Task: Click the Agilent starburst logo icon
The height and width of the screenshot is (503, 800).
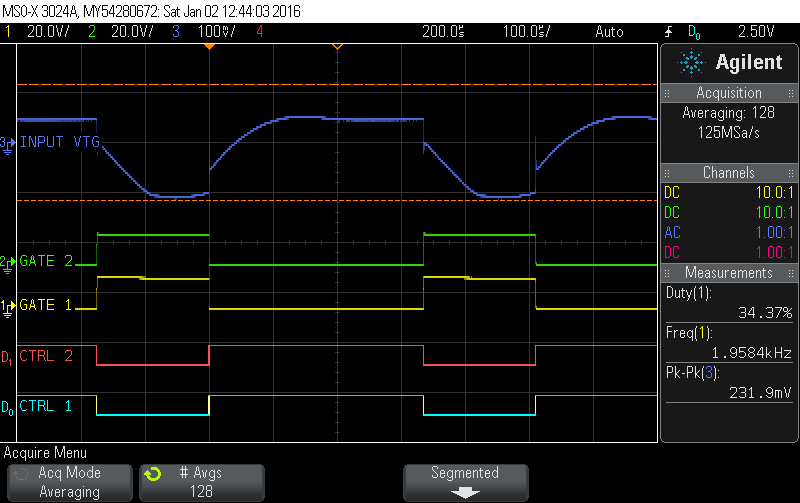Action: [x=691, y=63]
